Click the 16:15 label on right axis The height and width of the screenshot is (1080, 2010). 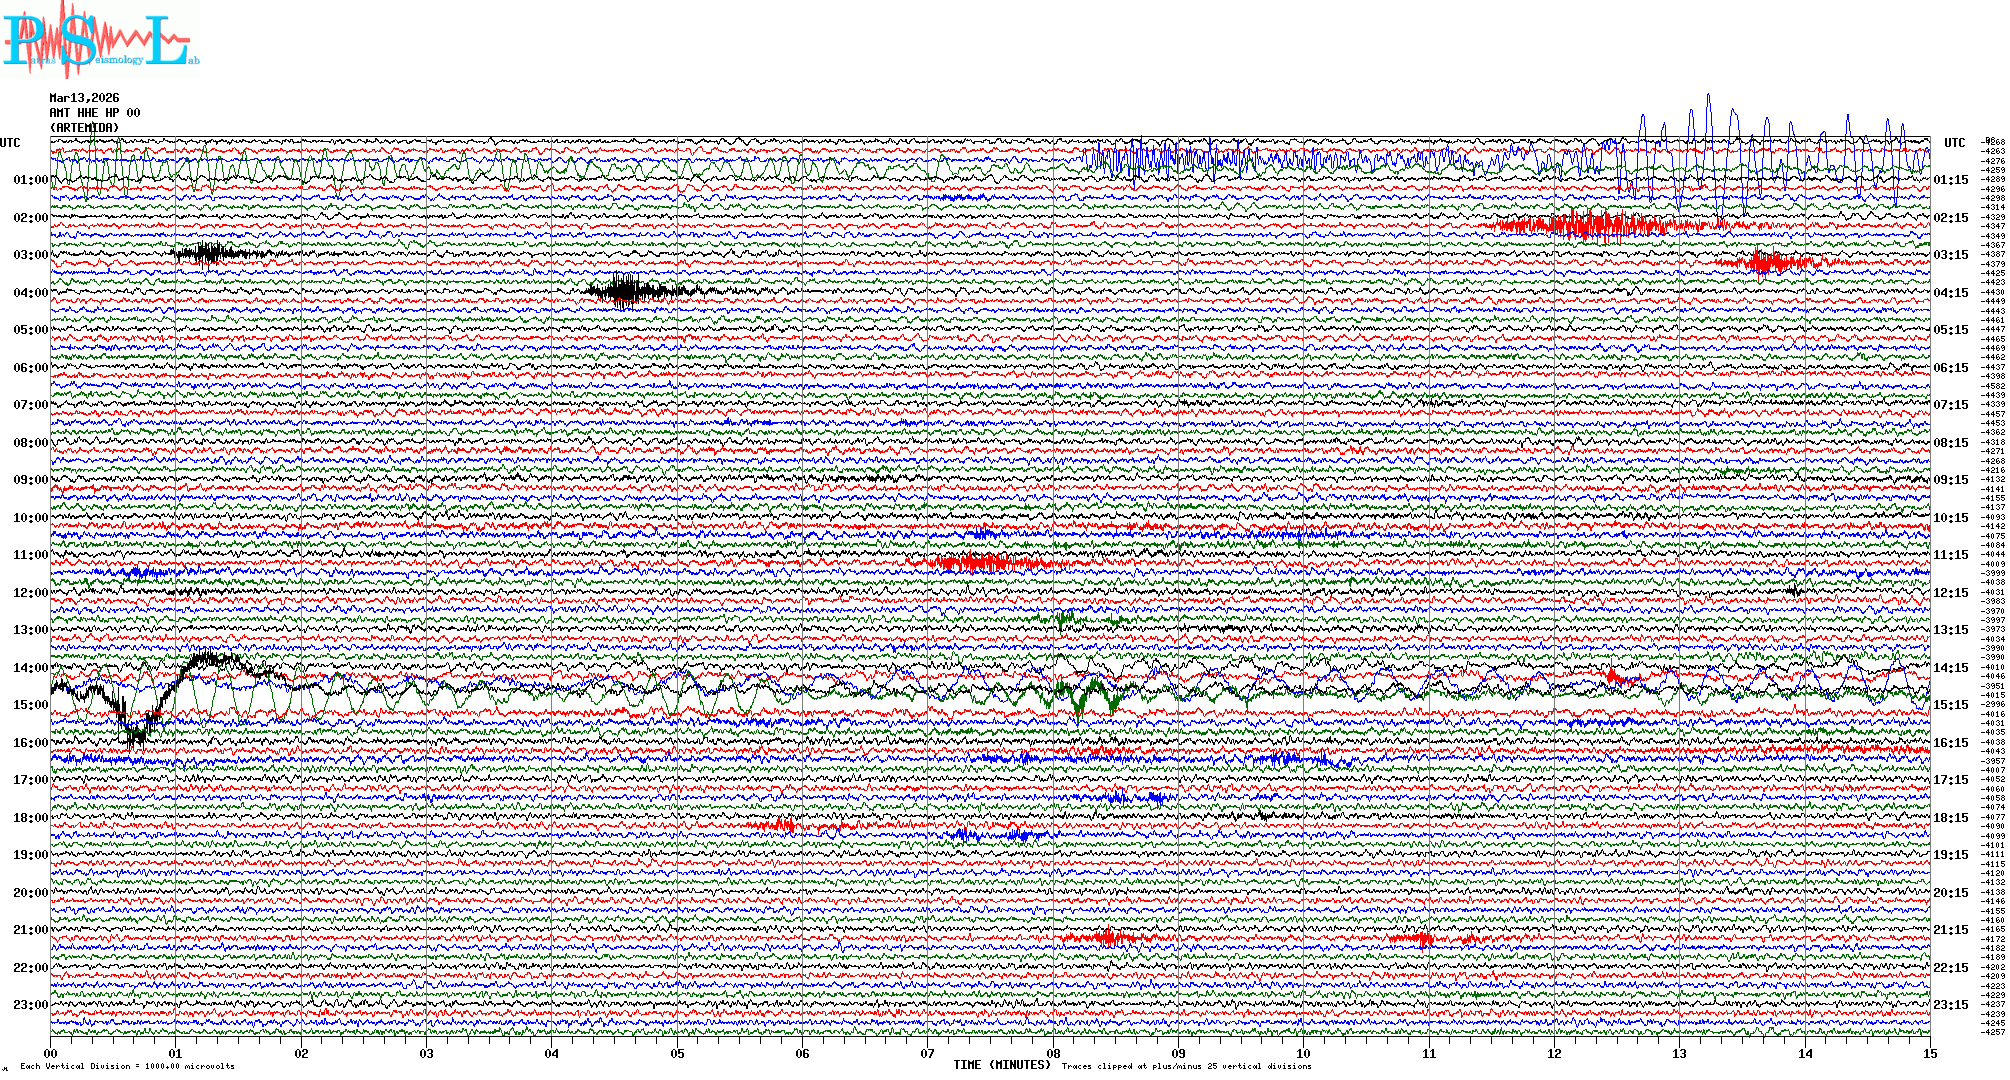[1950, 743]
